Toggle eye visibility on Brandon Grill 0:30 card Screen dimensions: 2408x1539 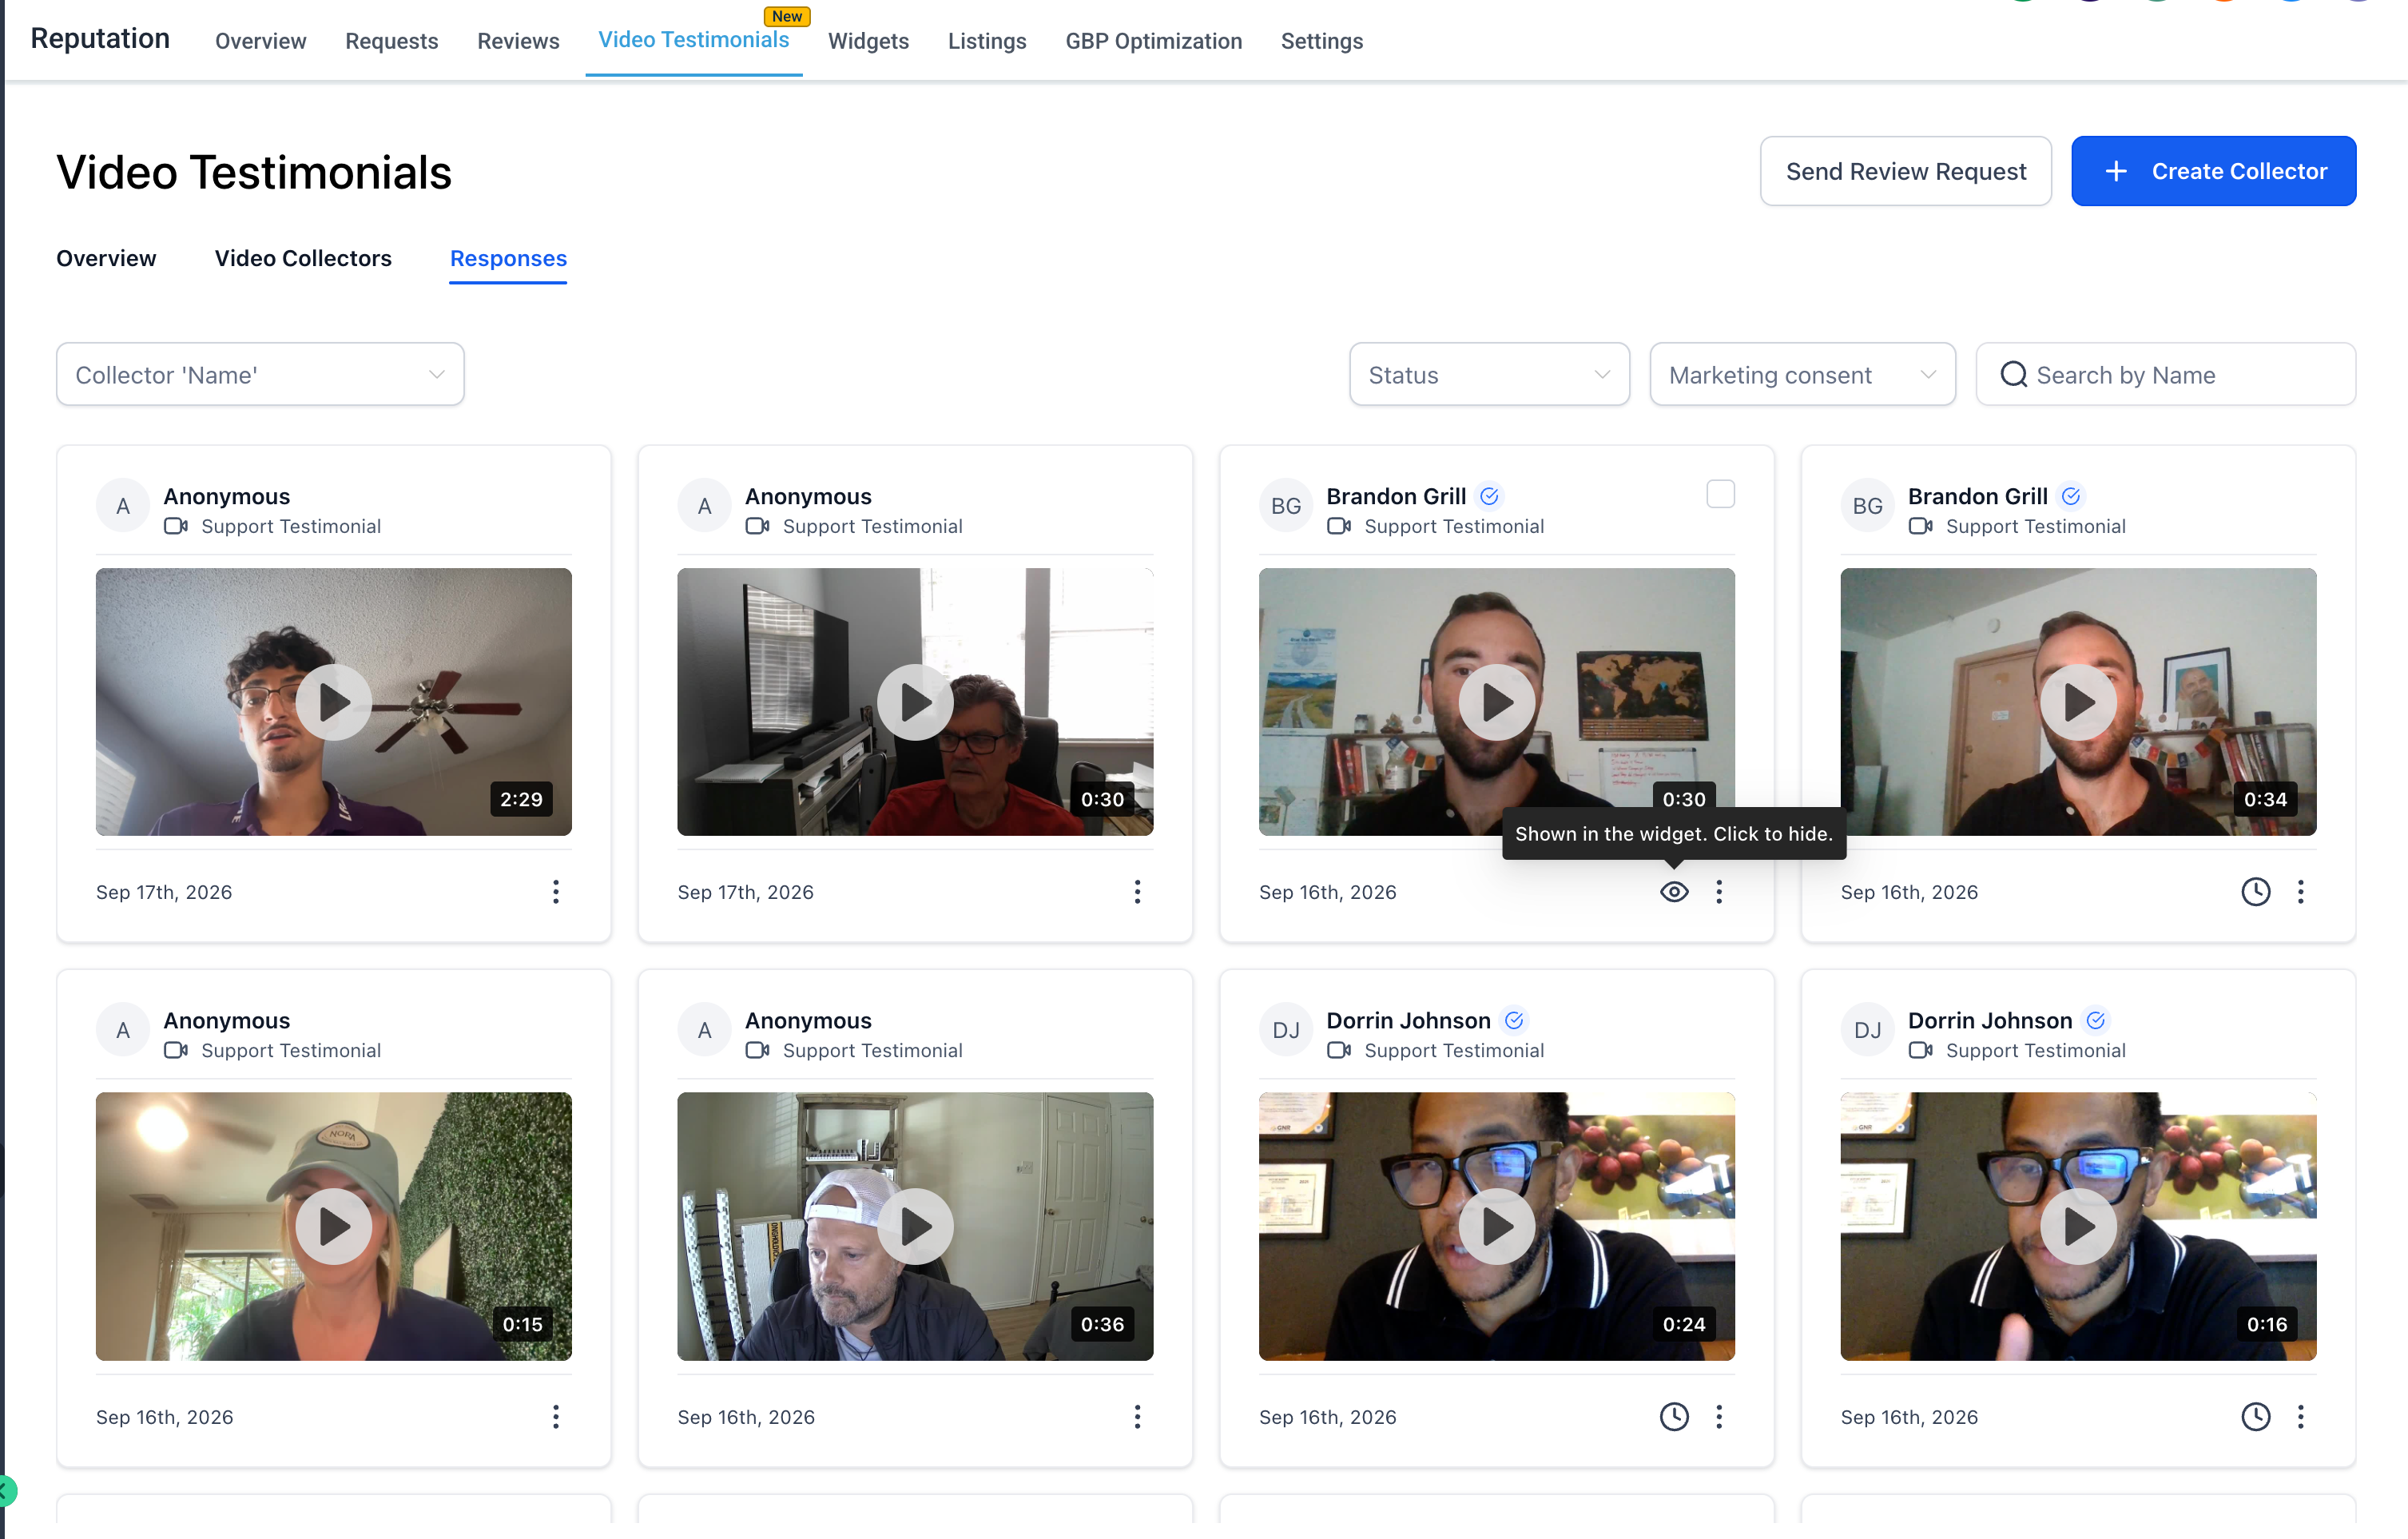pos(1674,891)
